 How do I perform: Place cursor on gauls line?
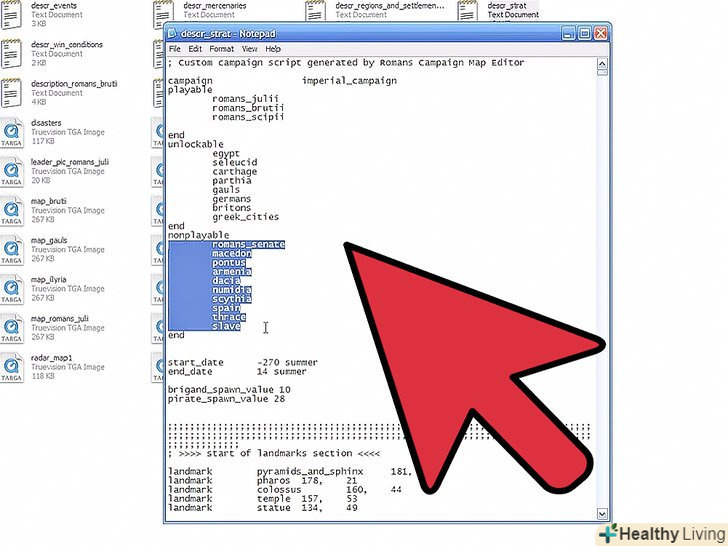[226, 189]
